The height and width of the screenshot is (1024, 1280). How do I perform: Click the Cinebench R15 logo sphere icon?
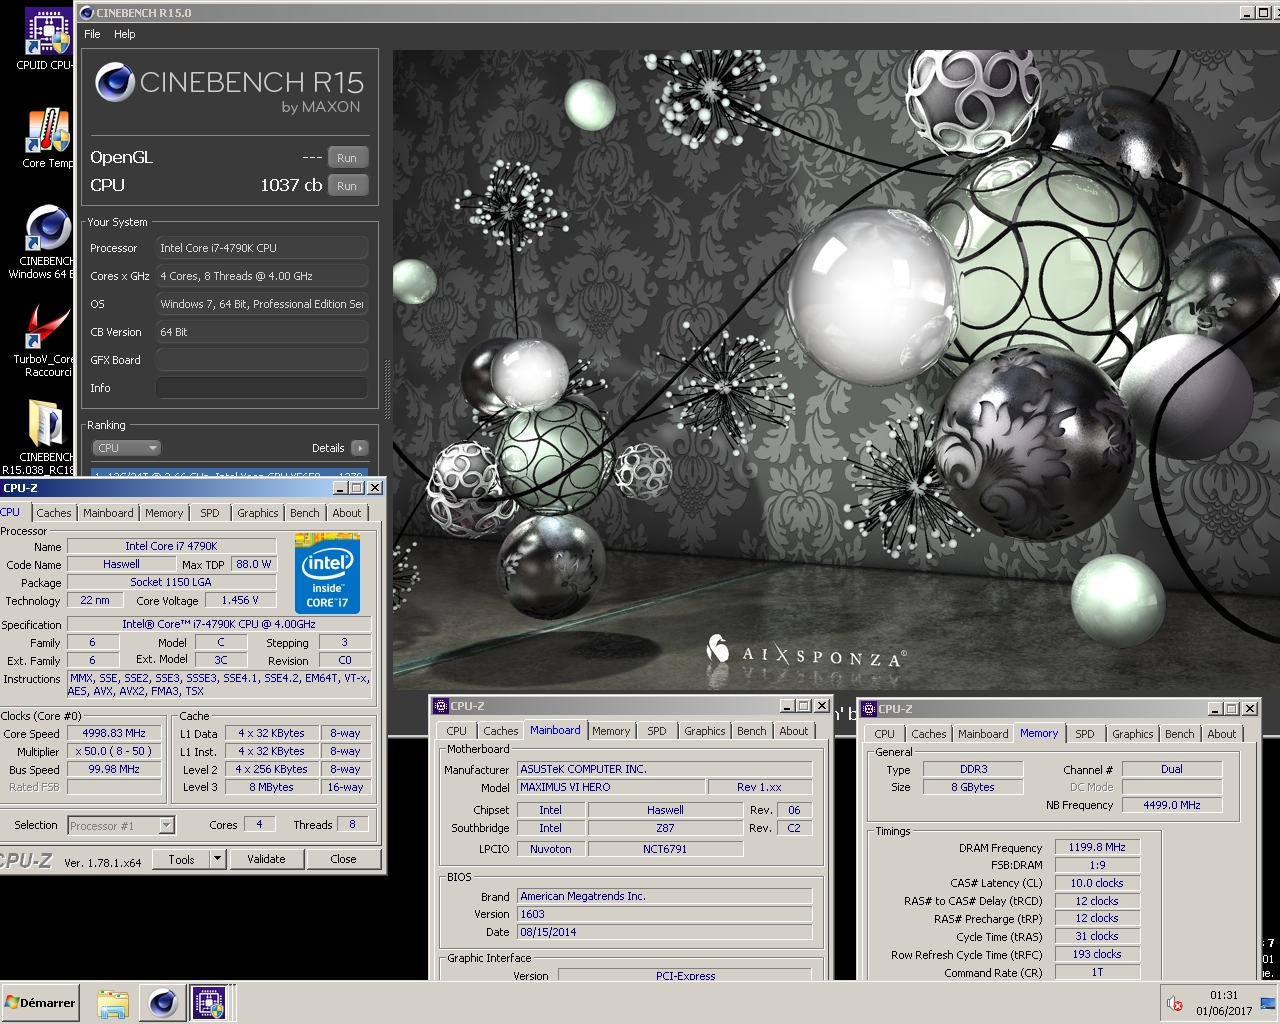pos(115,82)
